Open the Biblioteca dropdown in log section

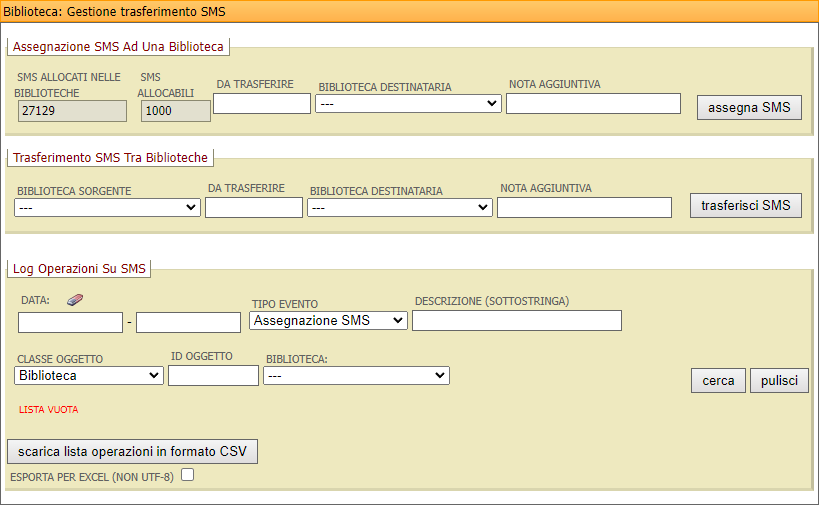point(356,375)
